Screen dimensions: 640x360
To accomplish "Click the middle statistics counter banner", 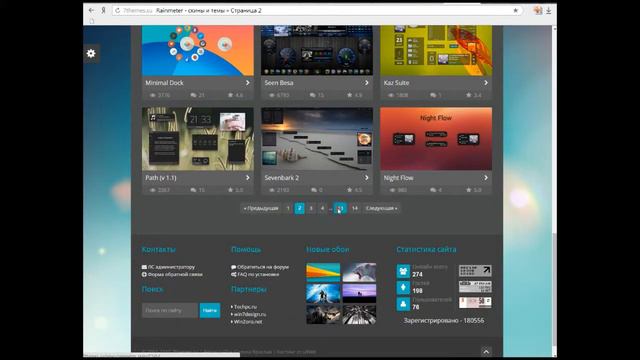I will click(475, 287).
